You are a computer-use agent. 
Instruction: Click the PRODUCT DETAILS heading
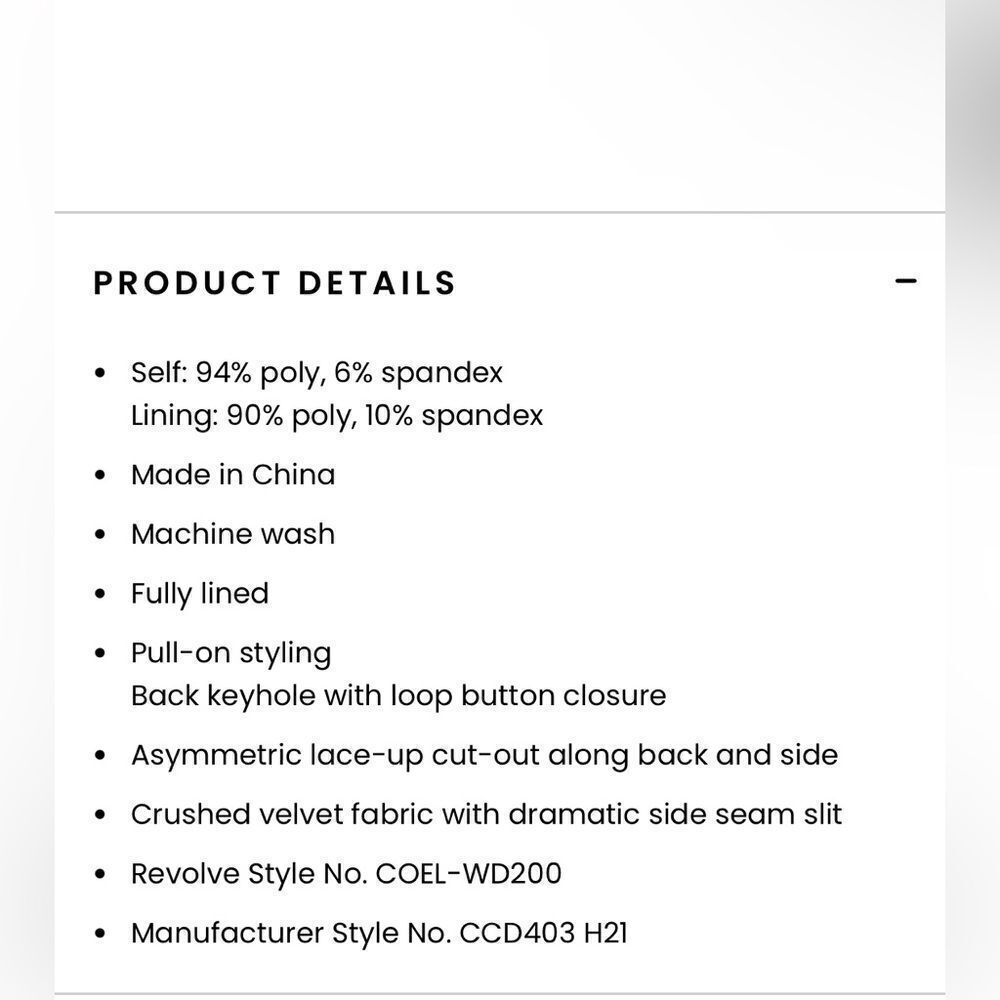[x=275, y=283]
